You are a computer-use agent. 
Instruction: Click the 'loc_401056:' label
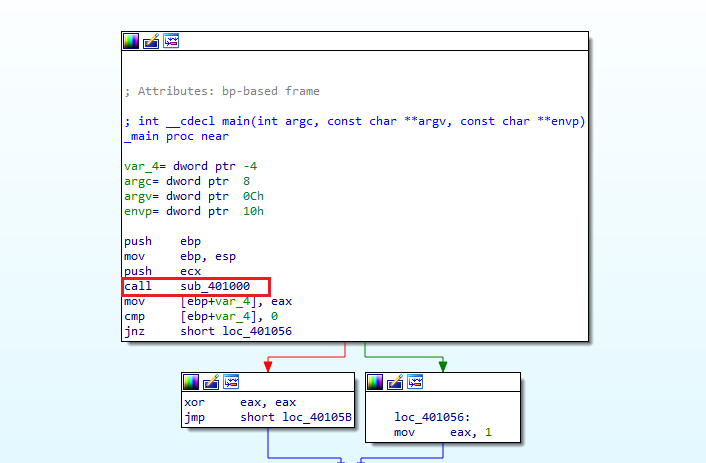(x=432, y=418)
